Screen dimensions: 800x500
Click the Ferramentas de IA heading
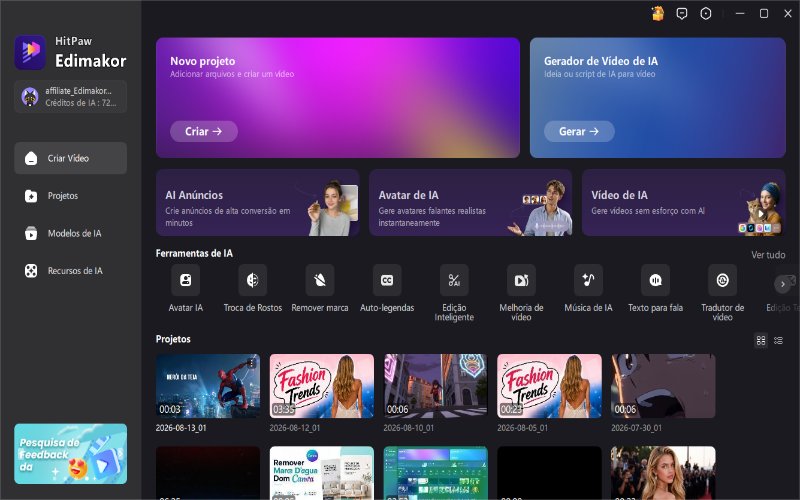[x=194, y=253]
